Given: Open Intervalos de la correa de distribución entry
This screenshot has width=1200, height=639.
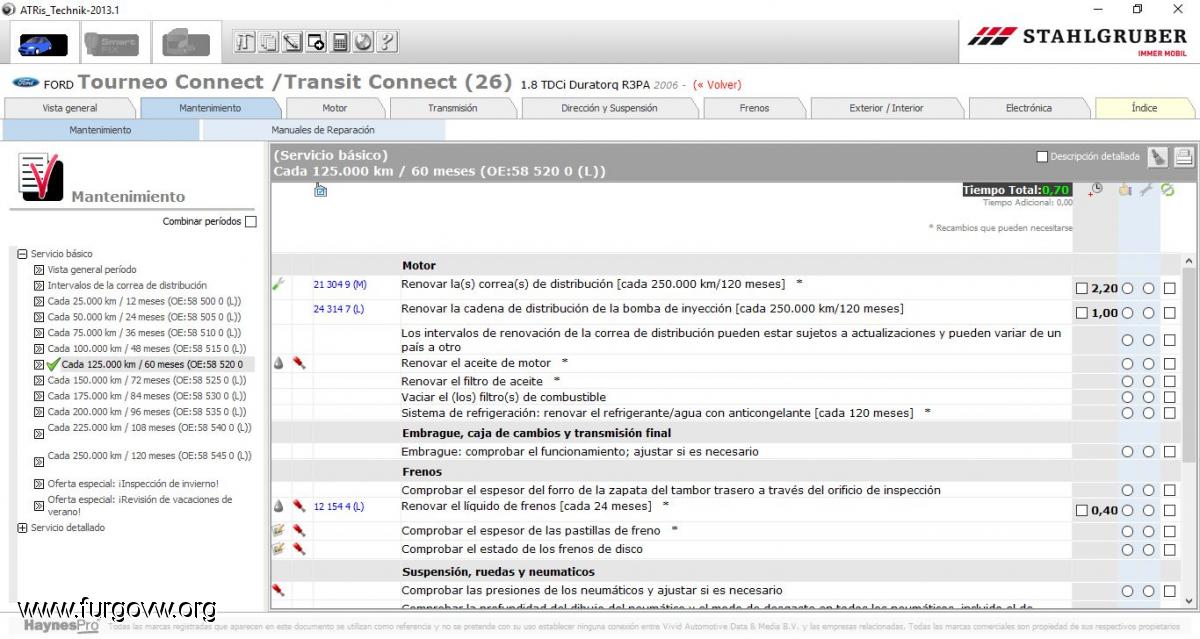Looking at the screenshot, I should [x=127, y=285].
